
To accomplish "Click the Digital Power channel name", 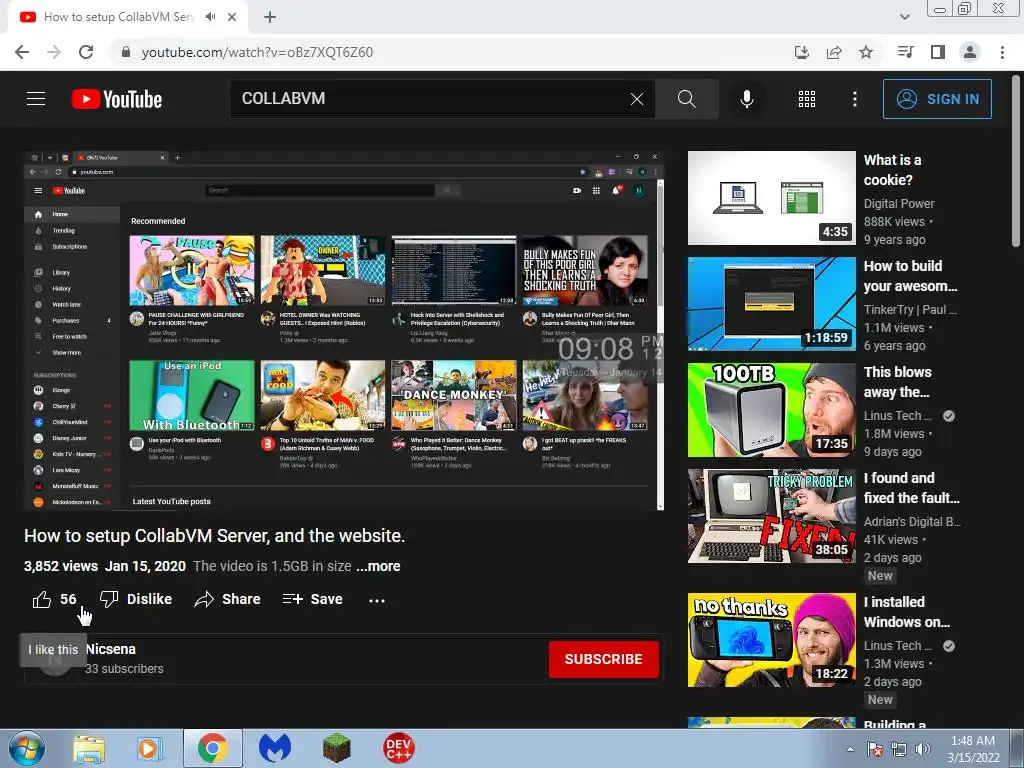I will [899, 204].
